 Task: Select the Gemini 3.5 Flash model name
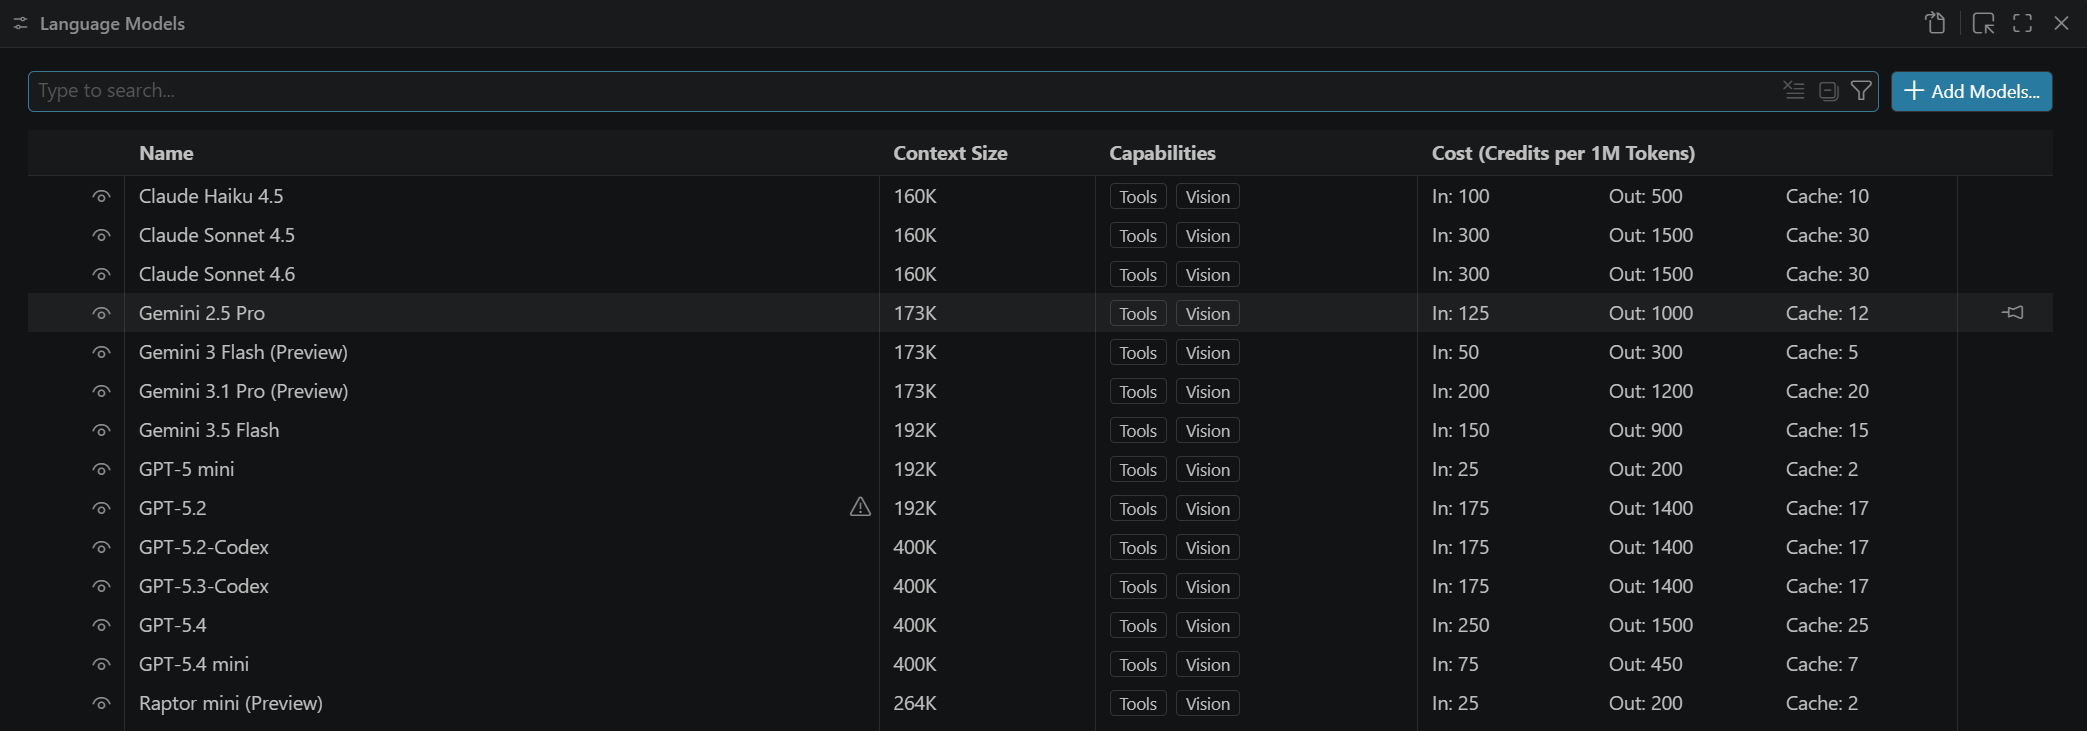point(209,430)
